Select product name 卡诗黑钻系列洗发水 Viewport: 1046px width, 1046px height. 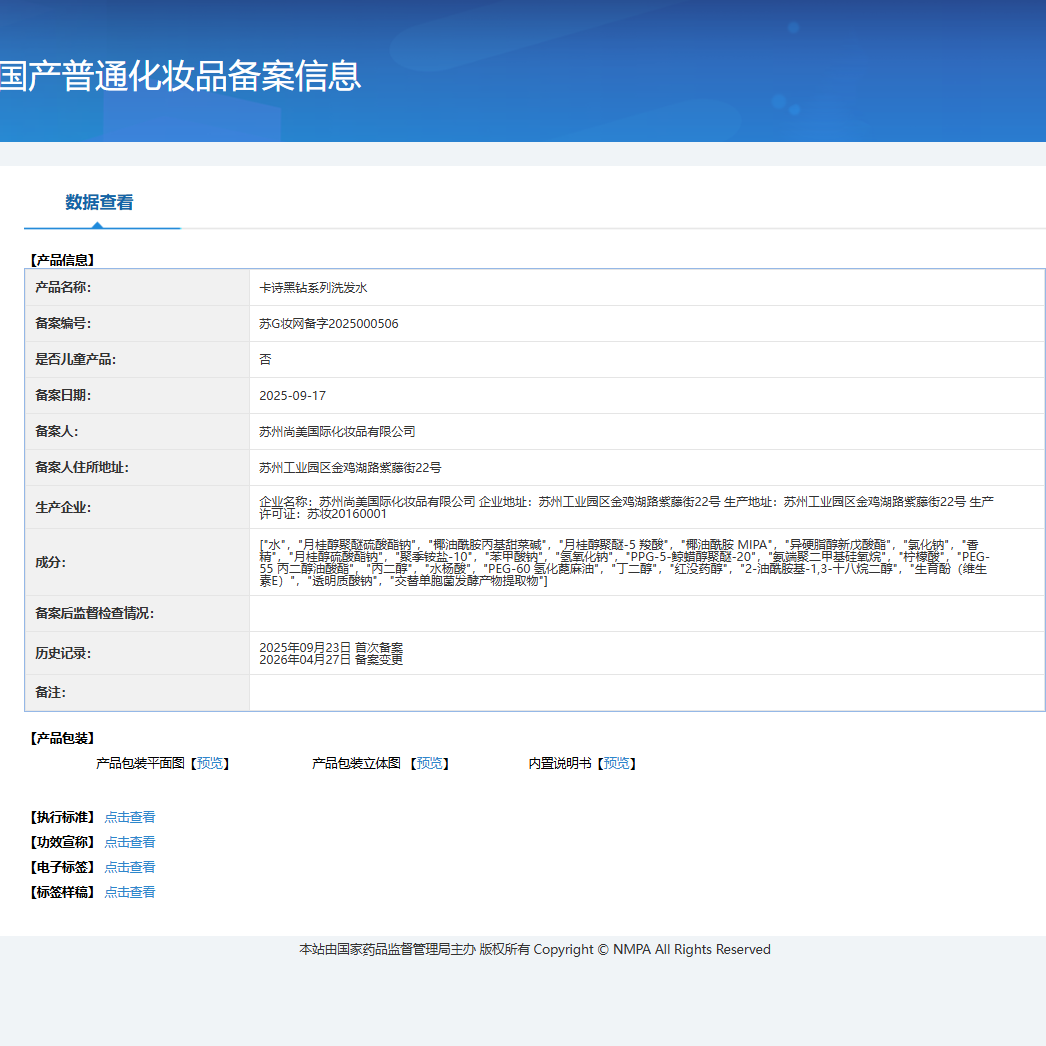coord(314,288)
